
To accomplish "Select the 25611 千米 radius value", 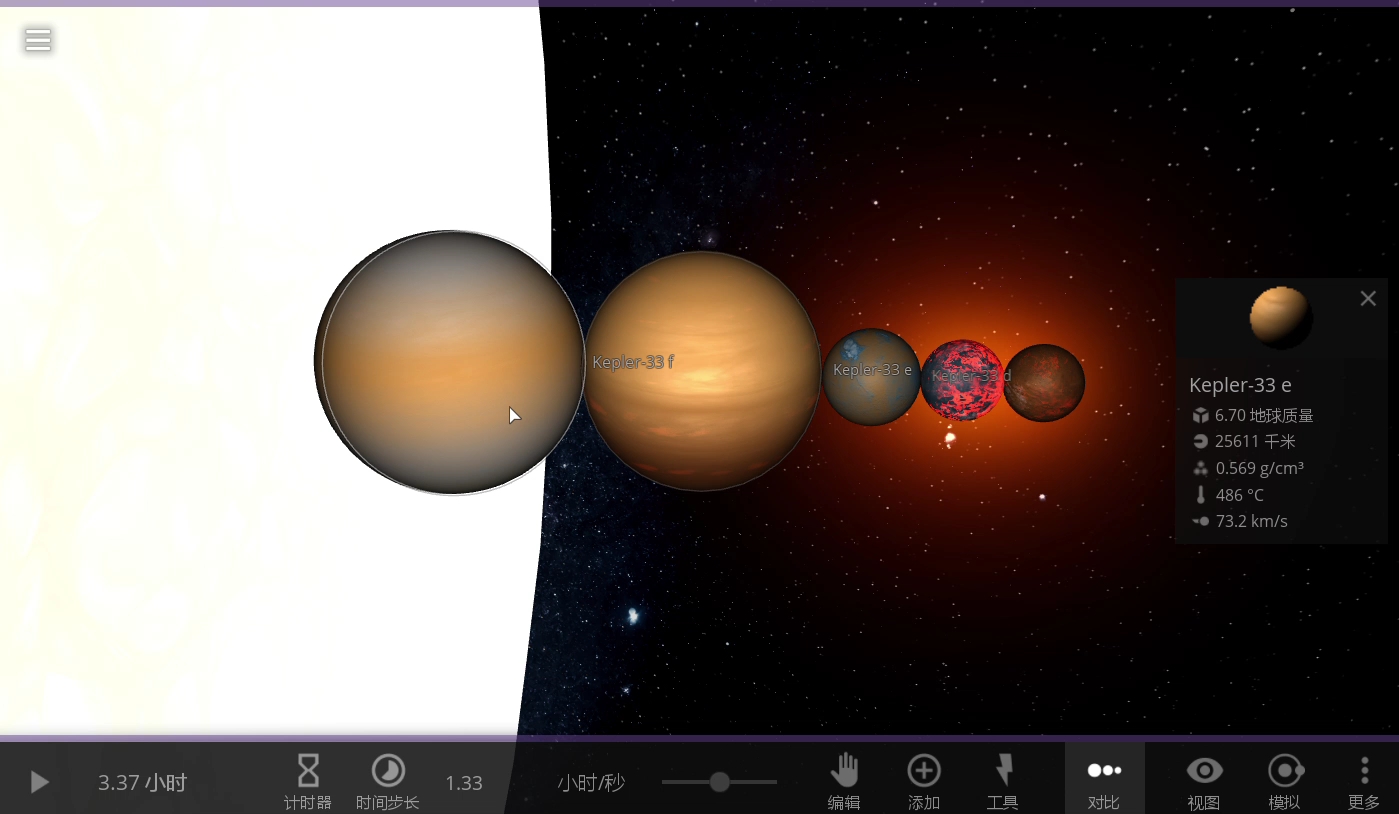I will 1255,441.
